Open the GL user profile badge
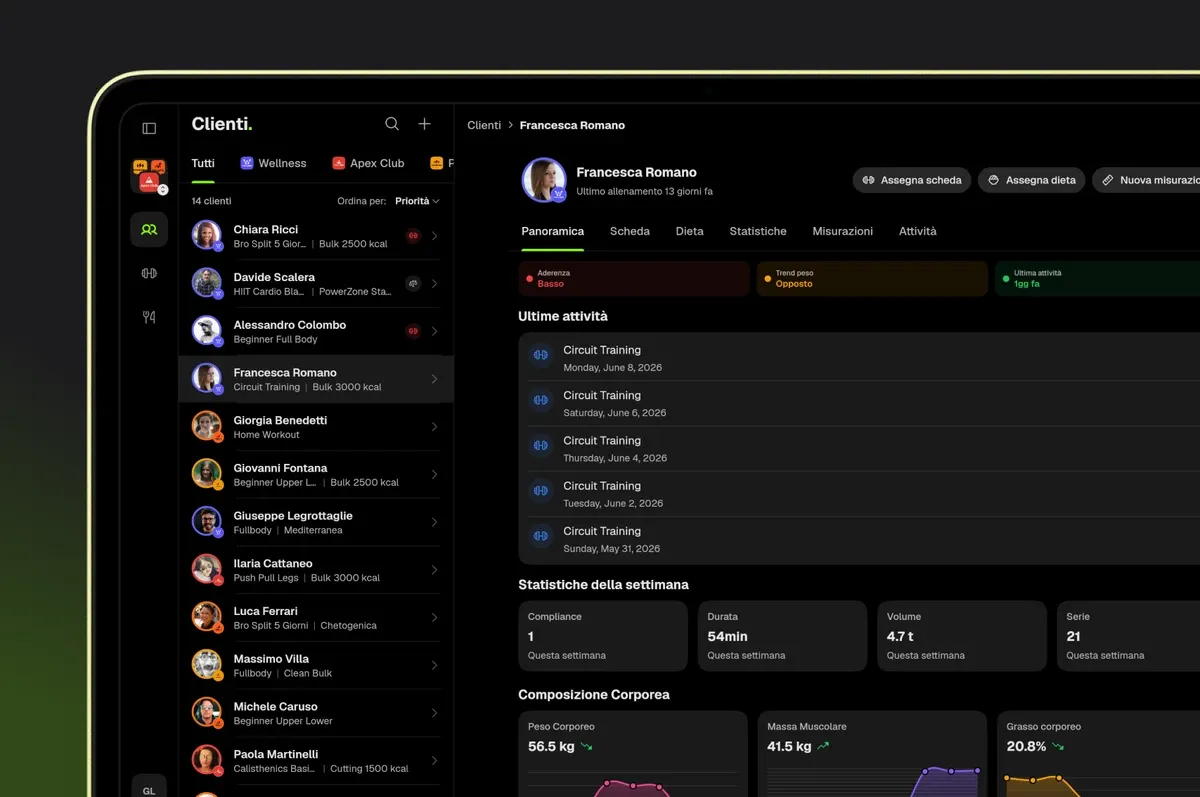This screenshot has height=797, width=1200. click(x=149, y=788)
